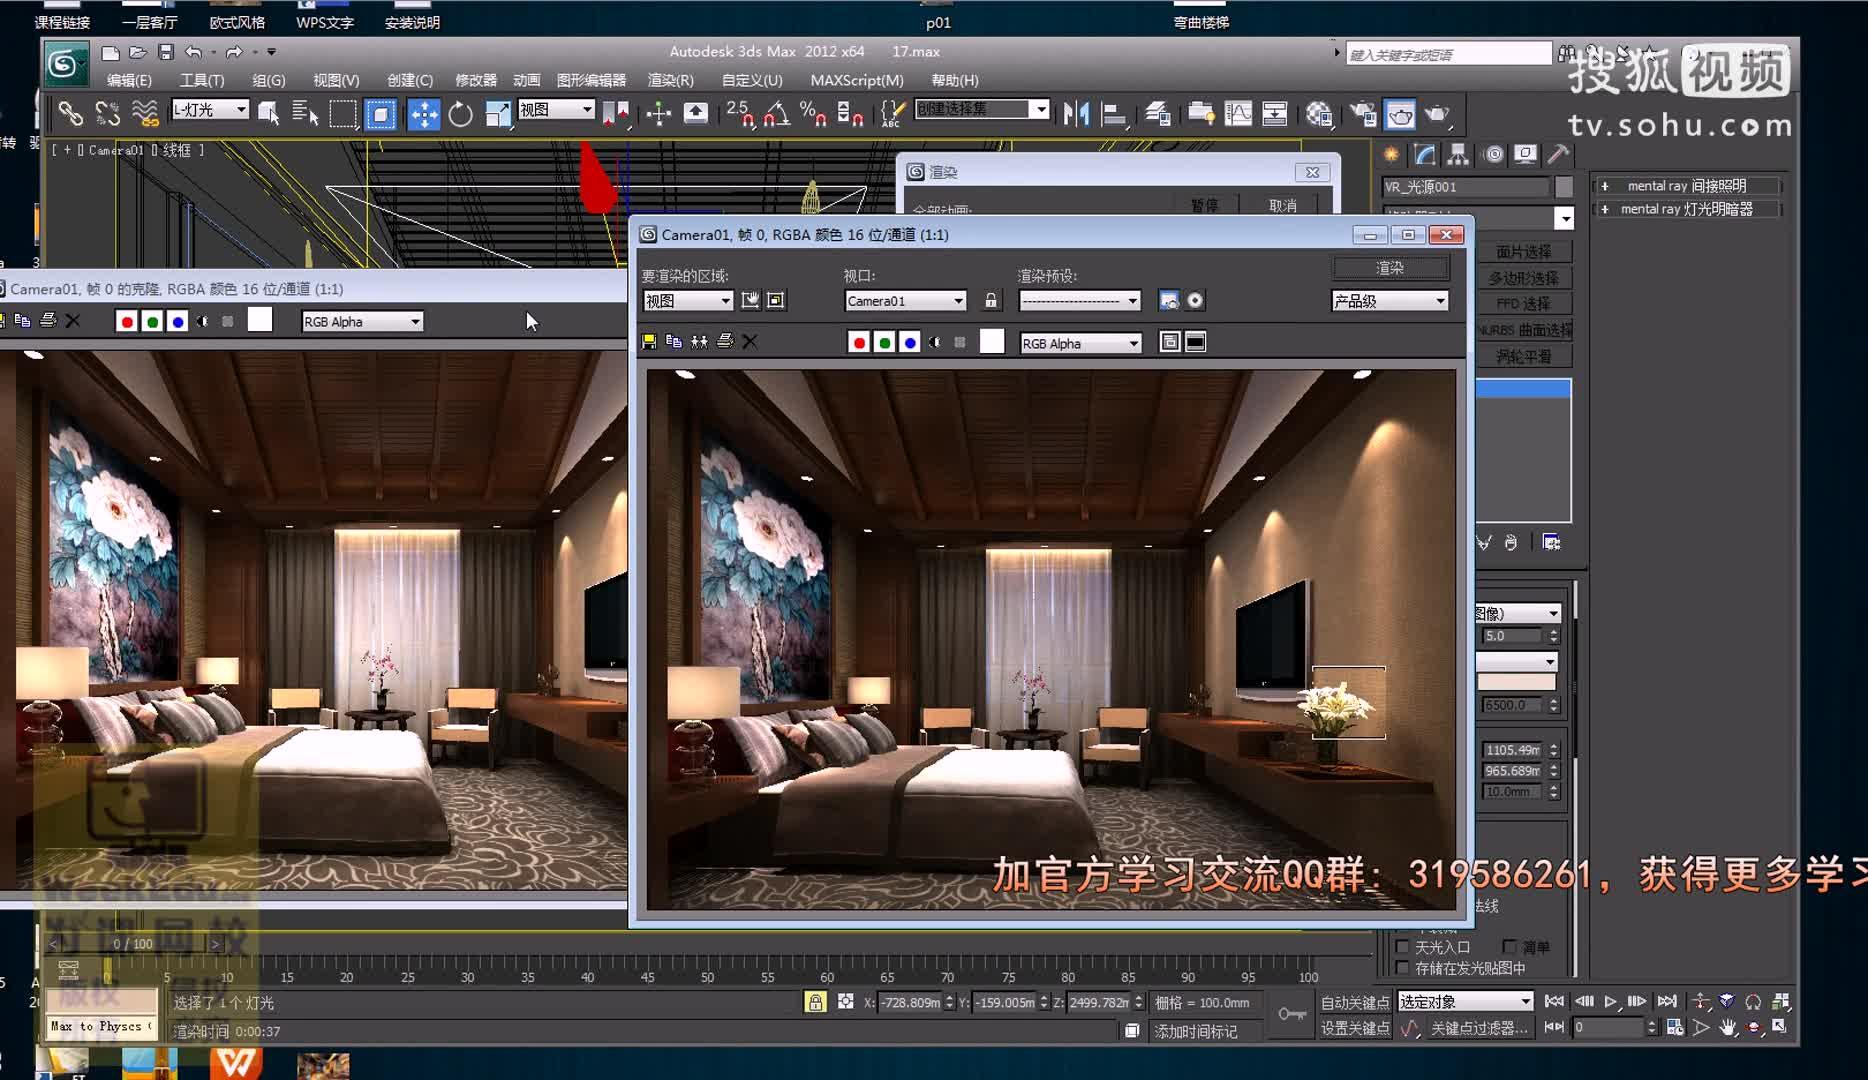Viewport: 1868px width, 1080px height.
Task: Select the Select and Move tool
Action: tap(424, 114)
